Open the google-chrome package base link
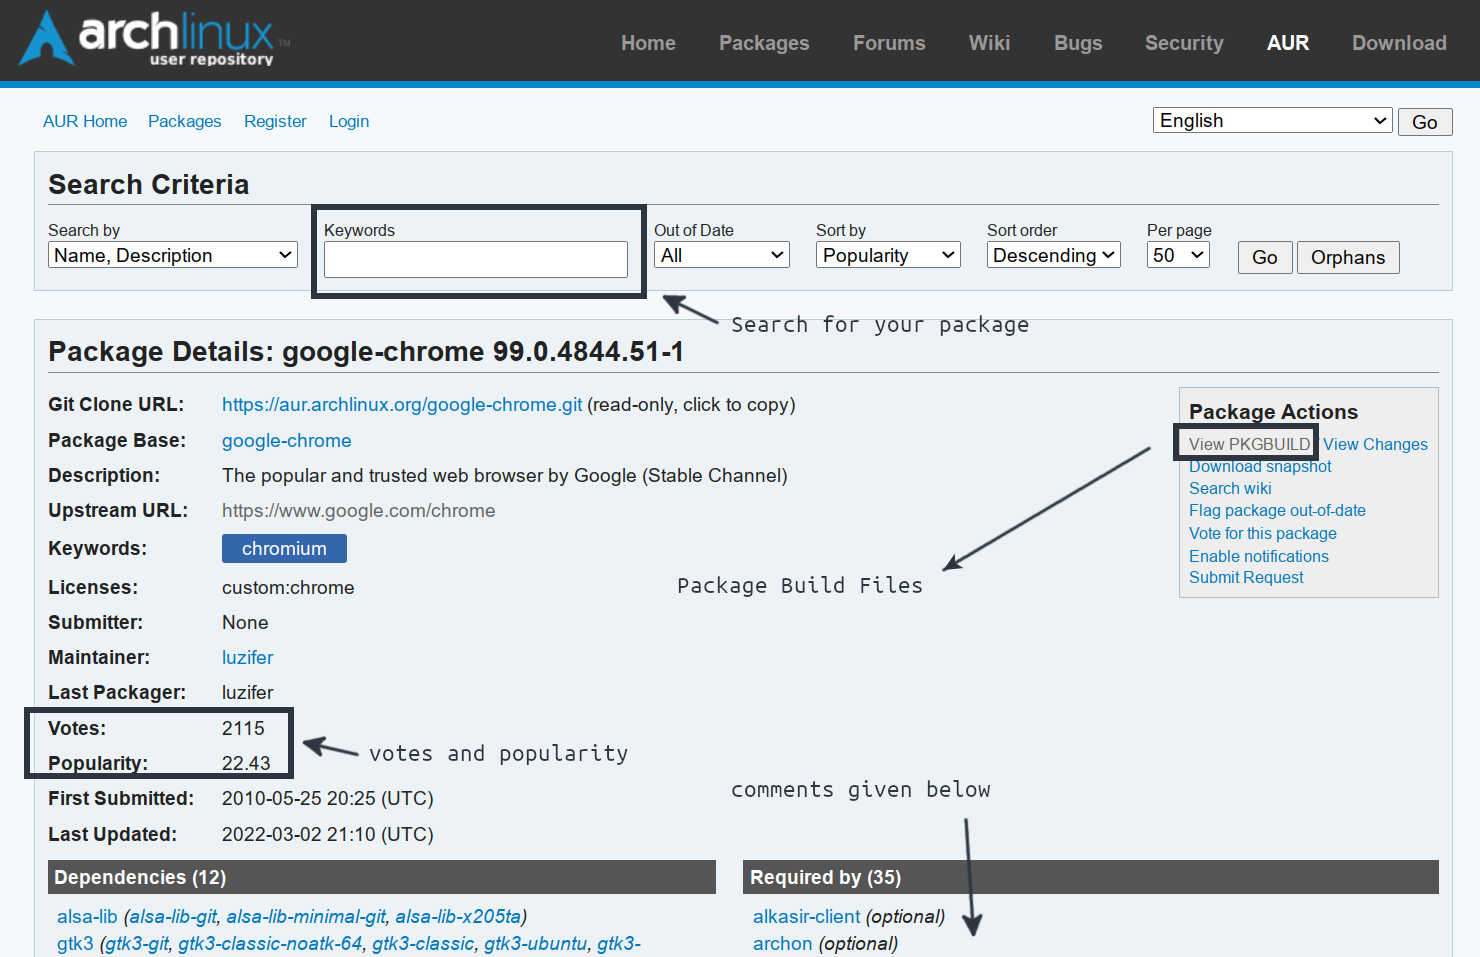1480x957 pixels. (x=287, y=440)
